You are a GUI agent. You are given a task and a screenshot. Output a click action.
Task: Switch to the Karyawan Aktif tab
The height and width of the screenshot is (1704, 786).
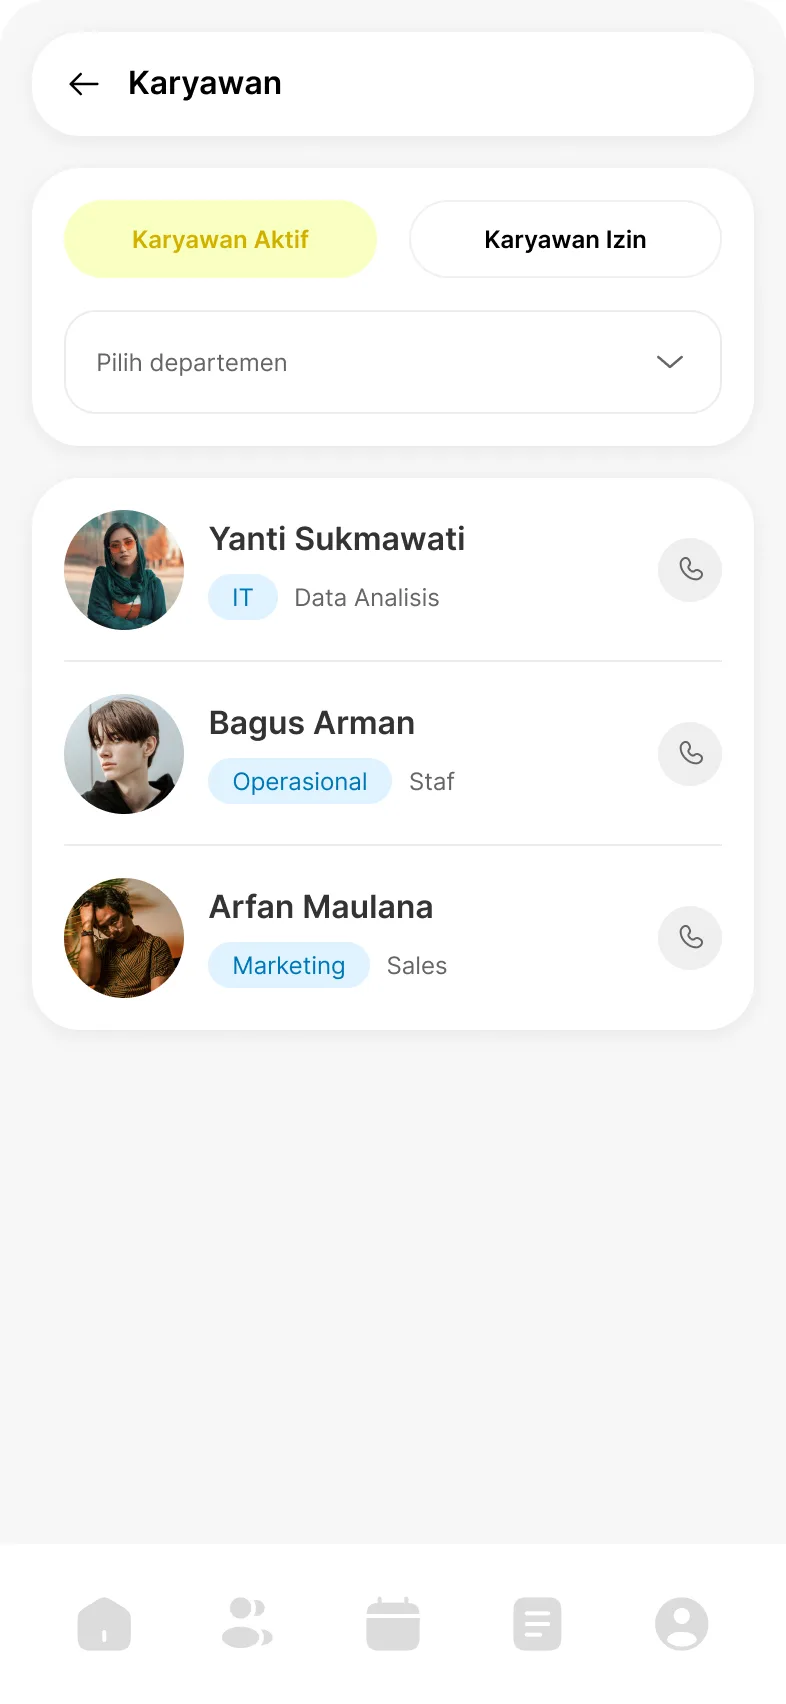coord(220,240)
